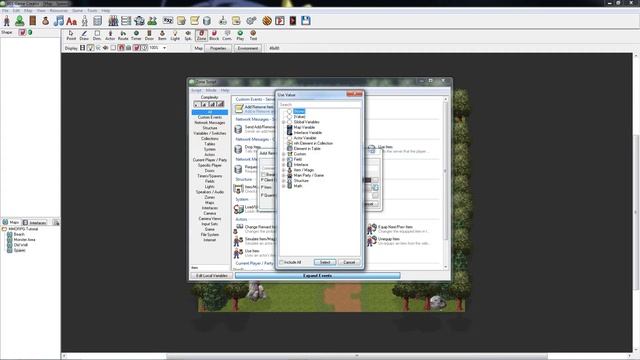Switch to the Interfaces tab
This screenshot has height=360, width=640.
[x=35, y=222]
